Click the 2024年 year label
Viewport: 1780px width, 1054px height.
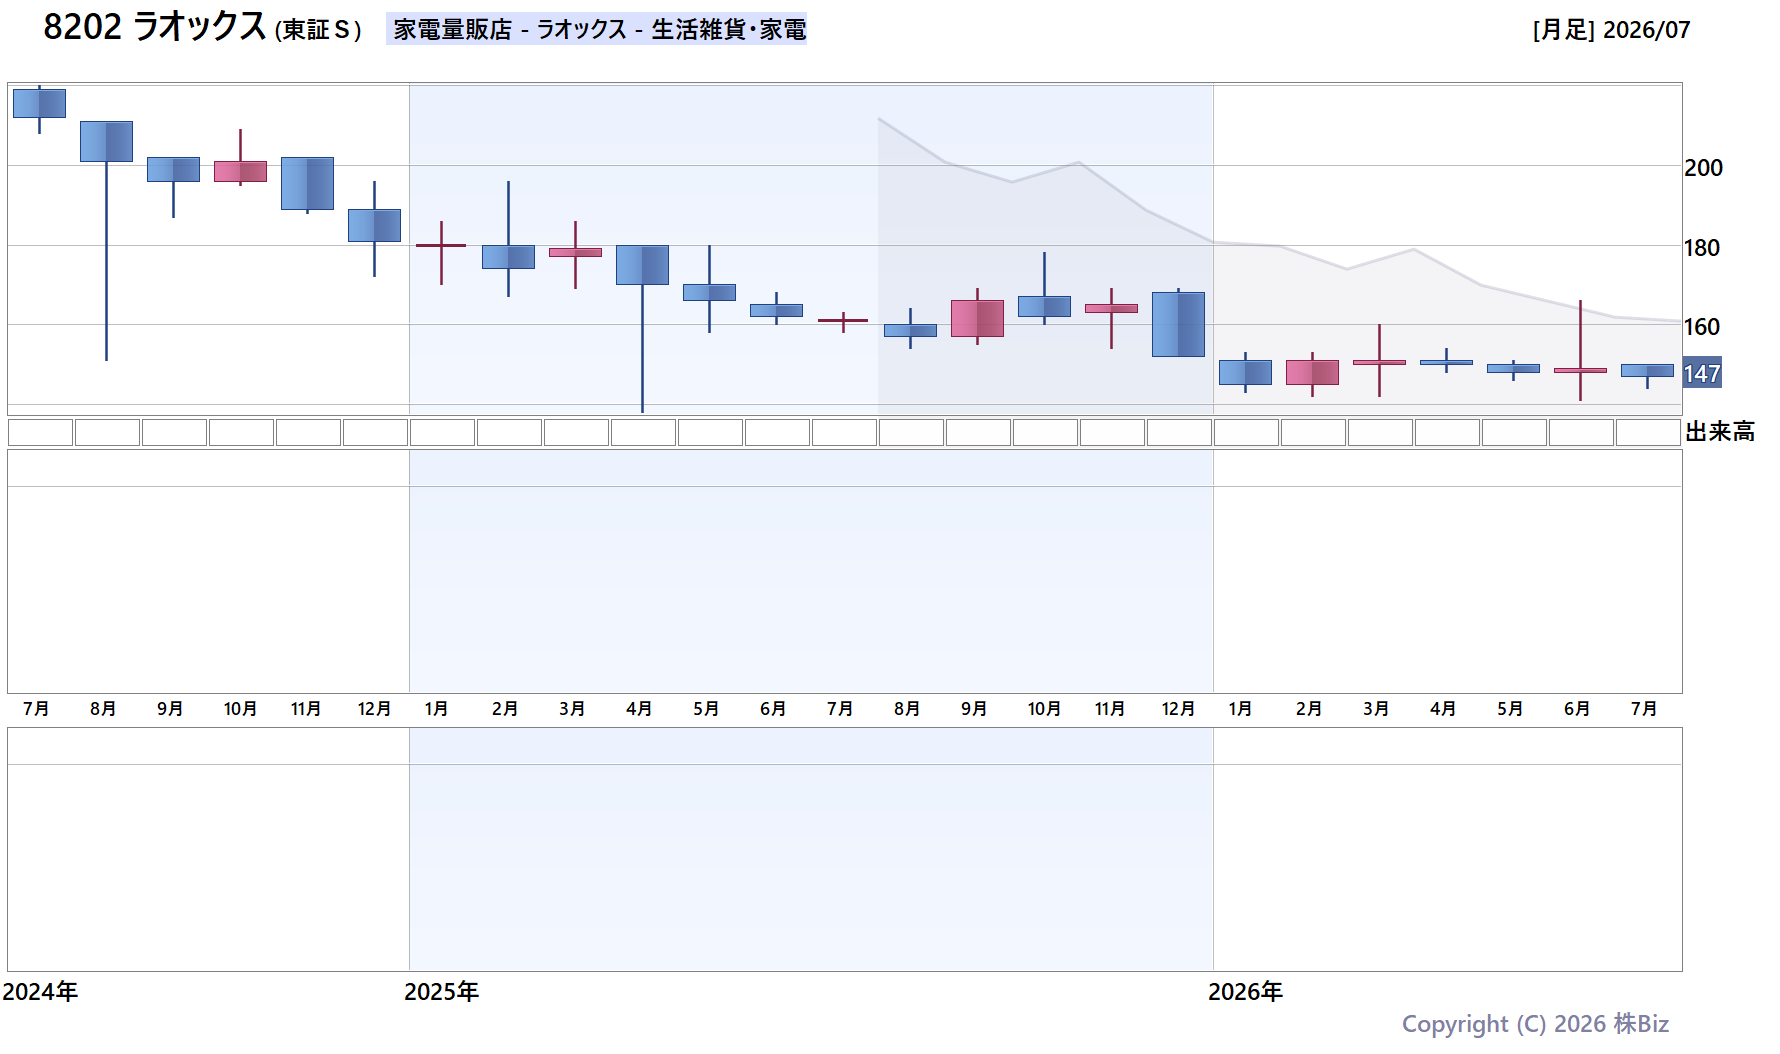pyautogui.click(x=40, y=992)
